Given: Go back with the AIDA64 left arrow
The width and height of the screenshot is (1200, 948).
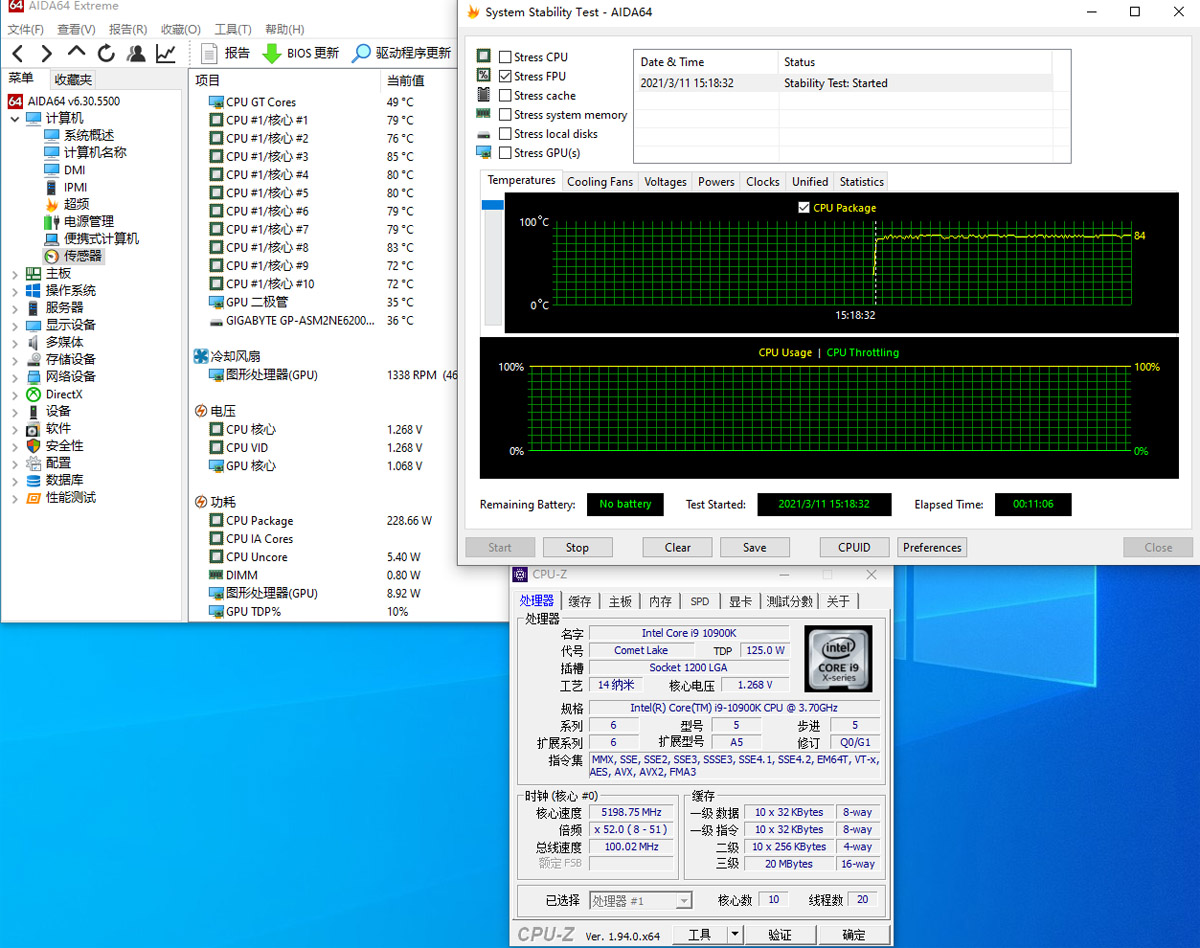Looking at the screenshot, I should pos(18,53).
